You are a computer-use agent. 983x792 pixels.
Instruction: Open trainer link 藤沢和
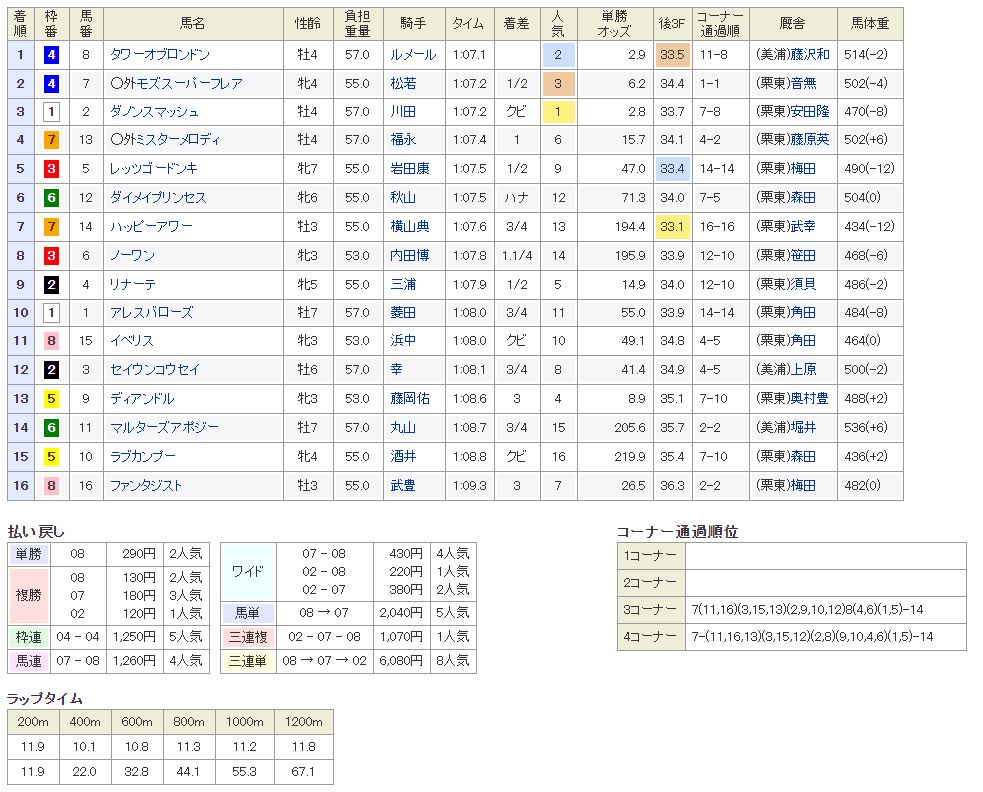tap(810, 55)
